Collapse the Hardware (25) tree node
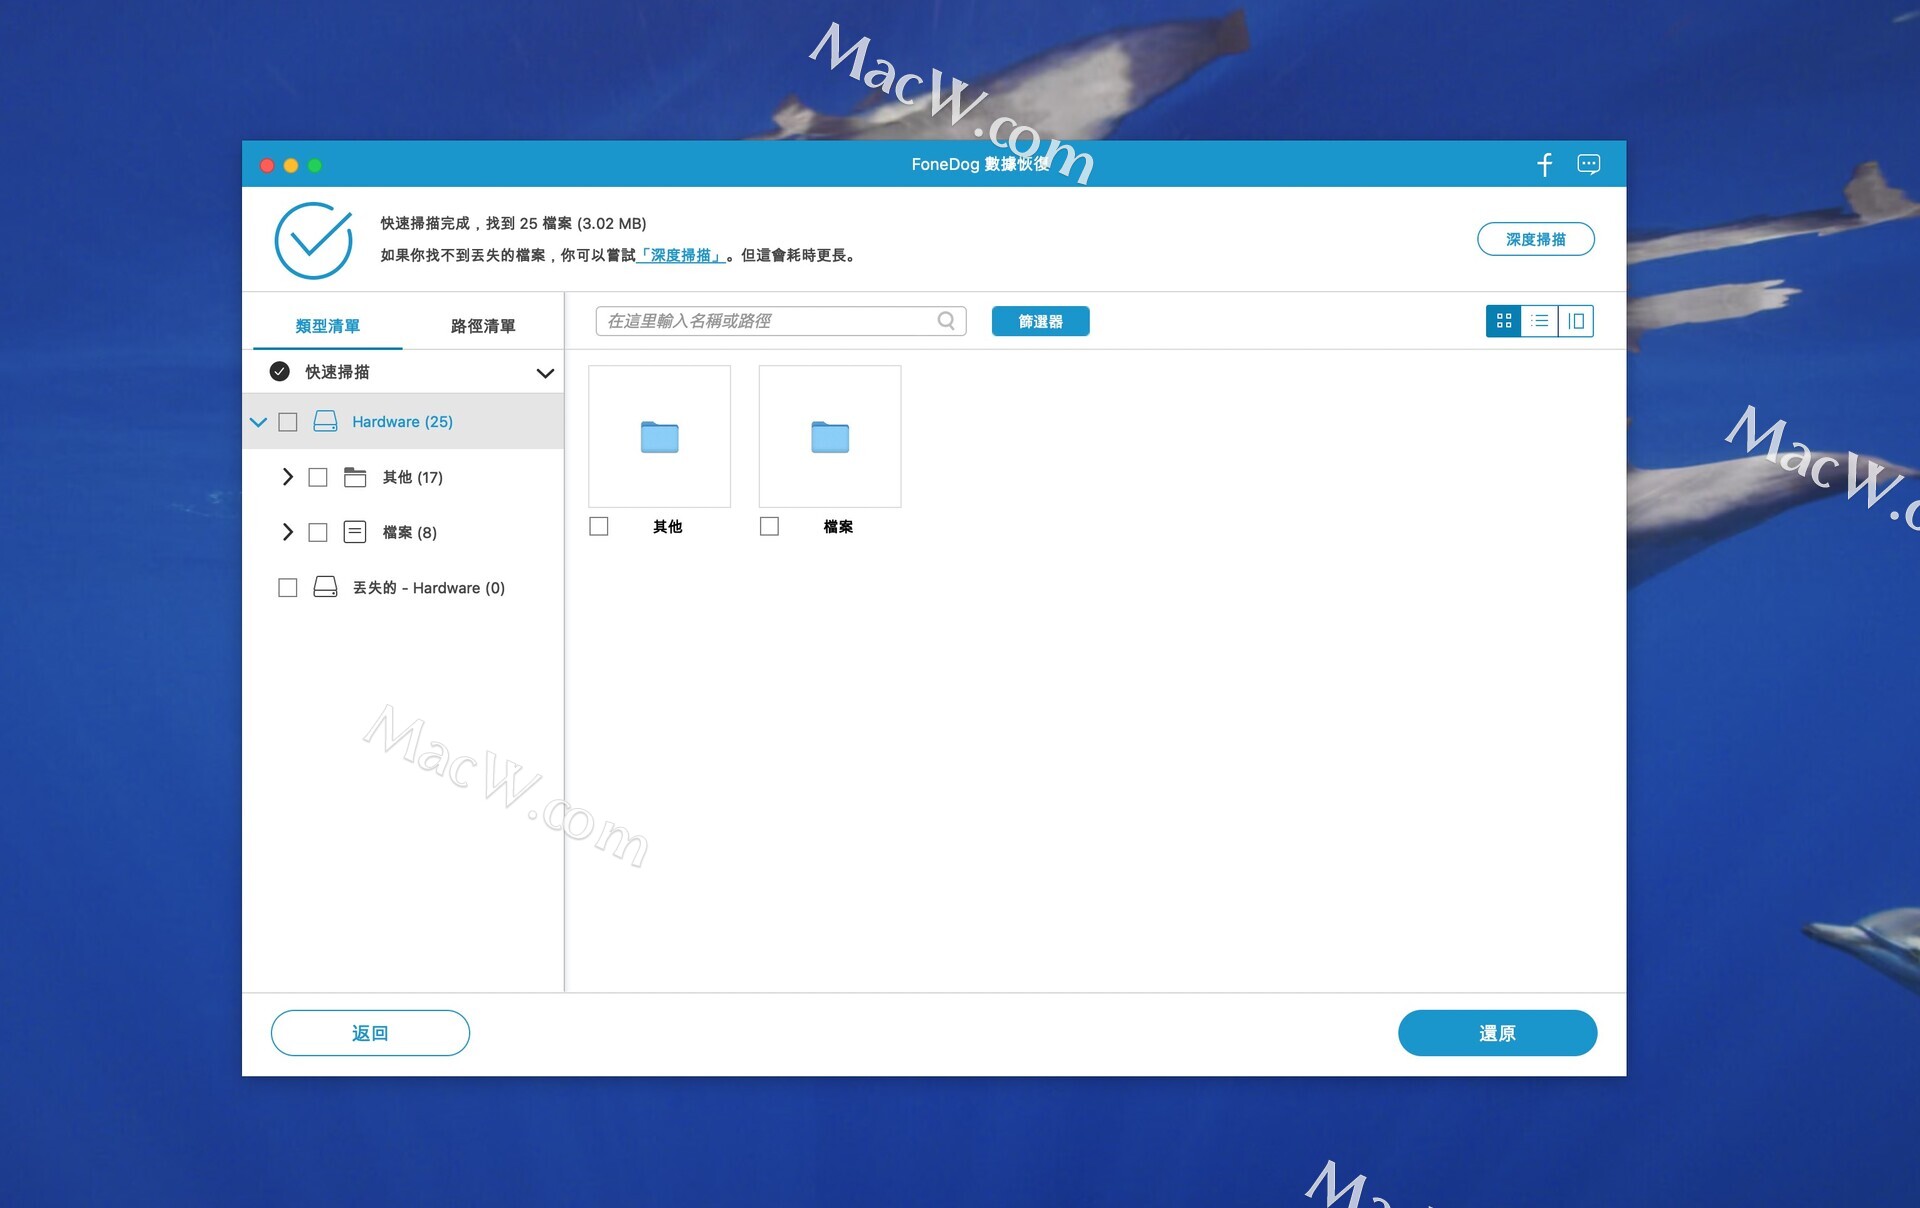The image size is (1920, 1208). click(258, 422)
